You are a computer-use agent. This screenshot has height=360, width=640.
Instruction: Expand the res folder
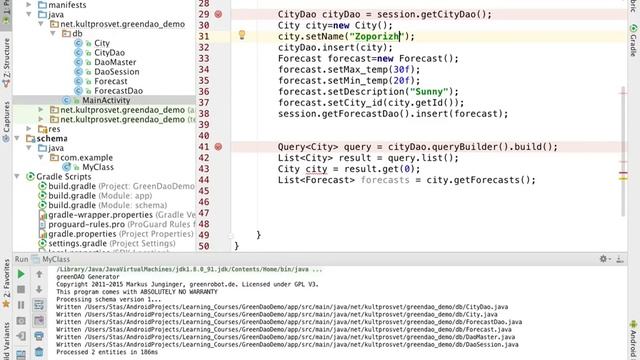(x=29, y=129)
